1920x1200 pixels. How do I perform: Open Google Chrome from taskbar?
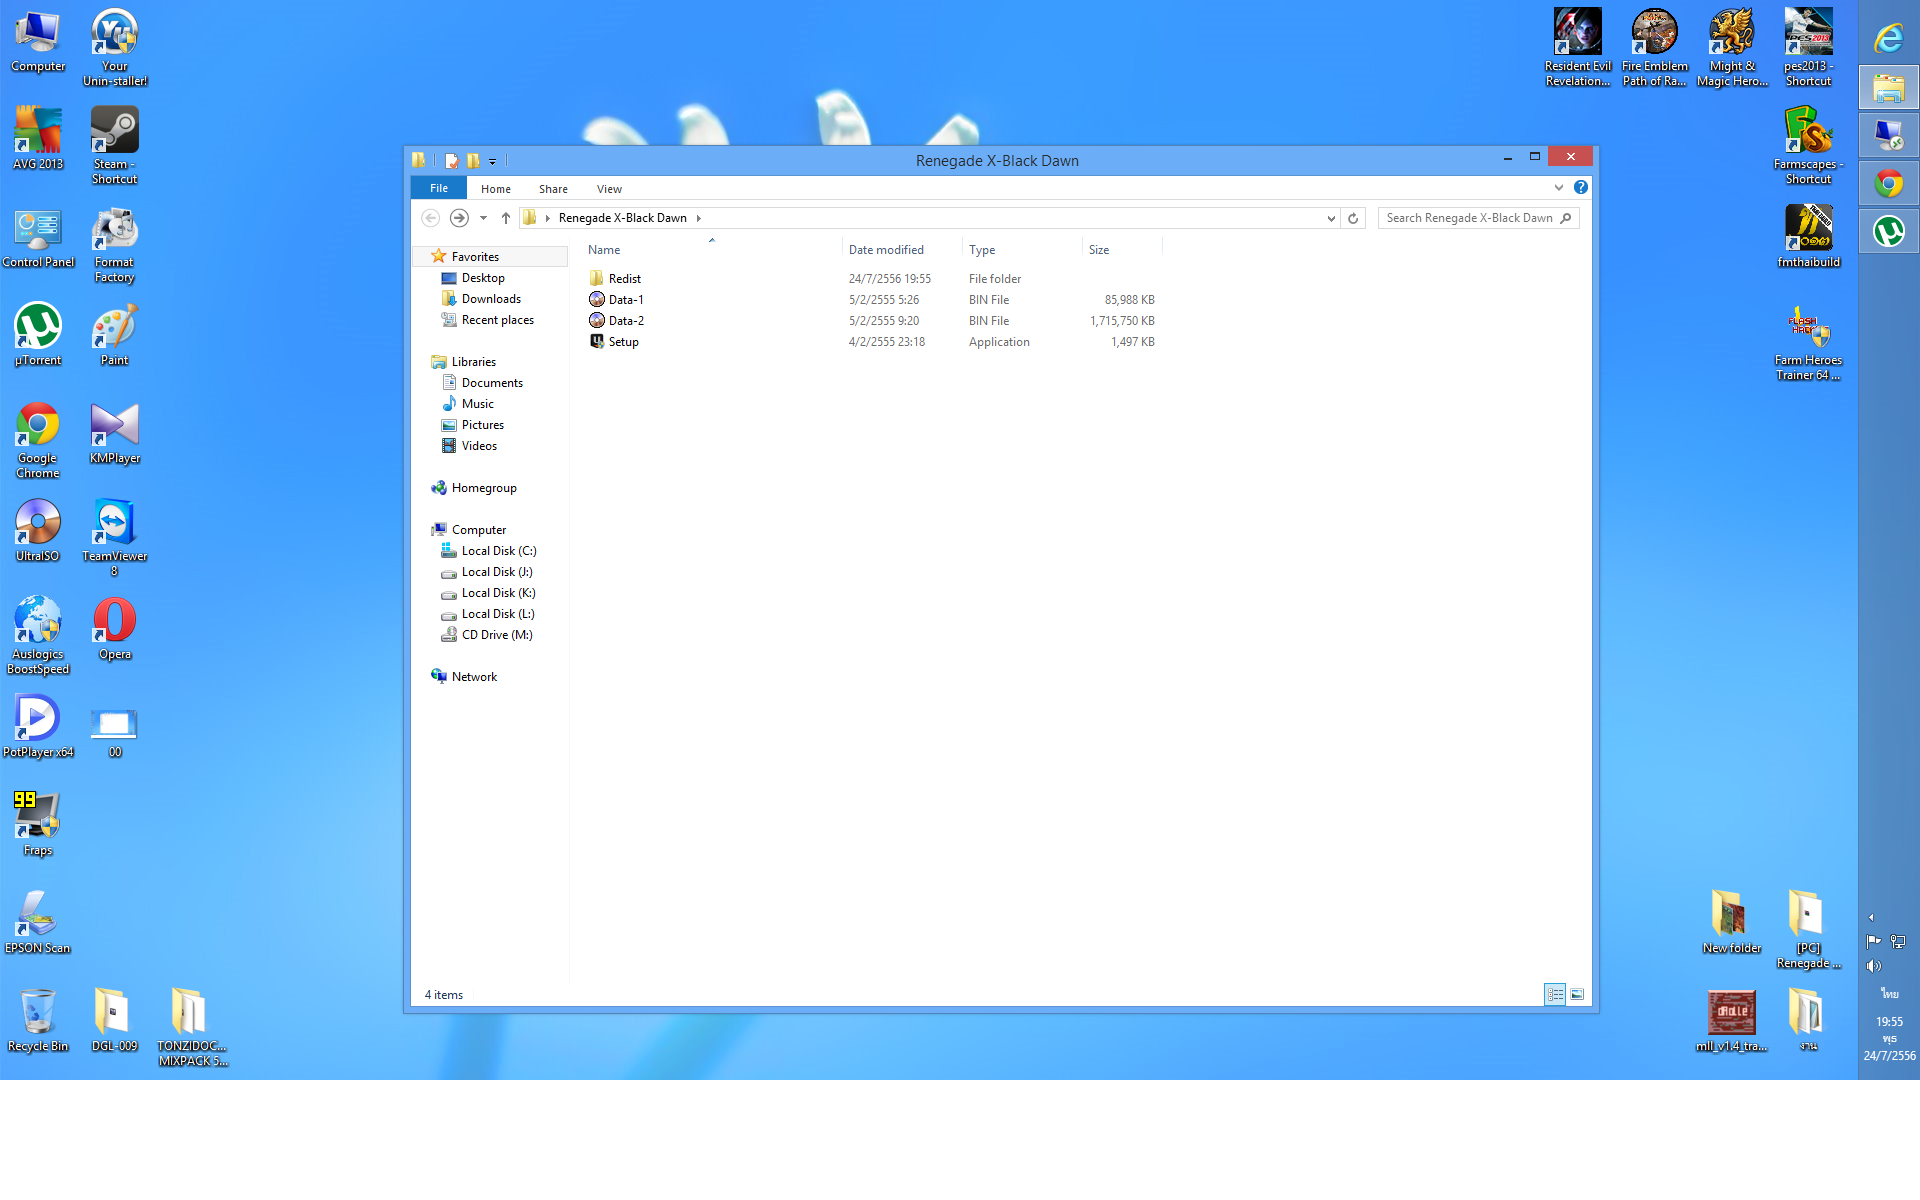[1888, 184]
